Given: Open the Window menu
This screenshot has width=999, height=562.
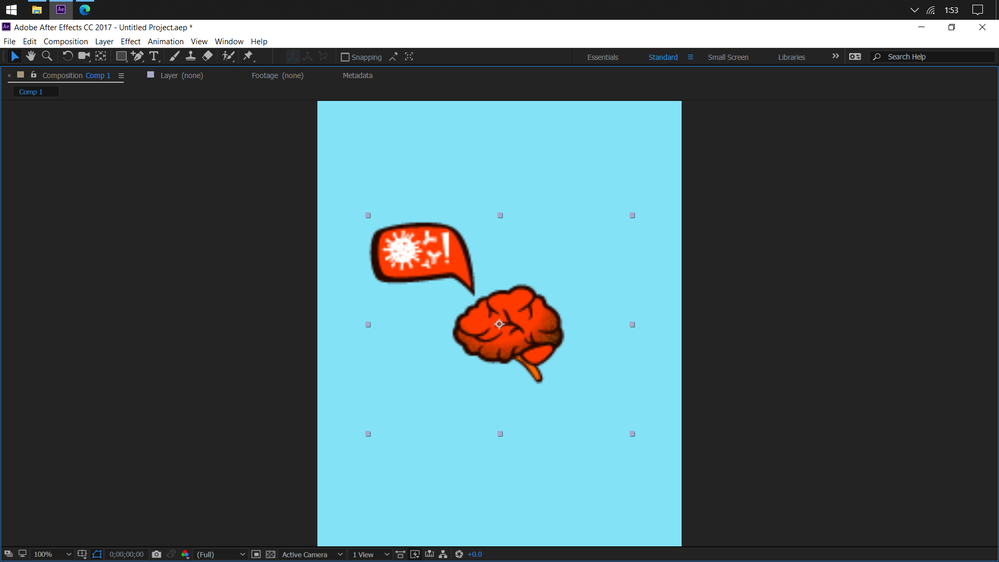Looking at the screenshot, I should click(229, 41).
